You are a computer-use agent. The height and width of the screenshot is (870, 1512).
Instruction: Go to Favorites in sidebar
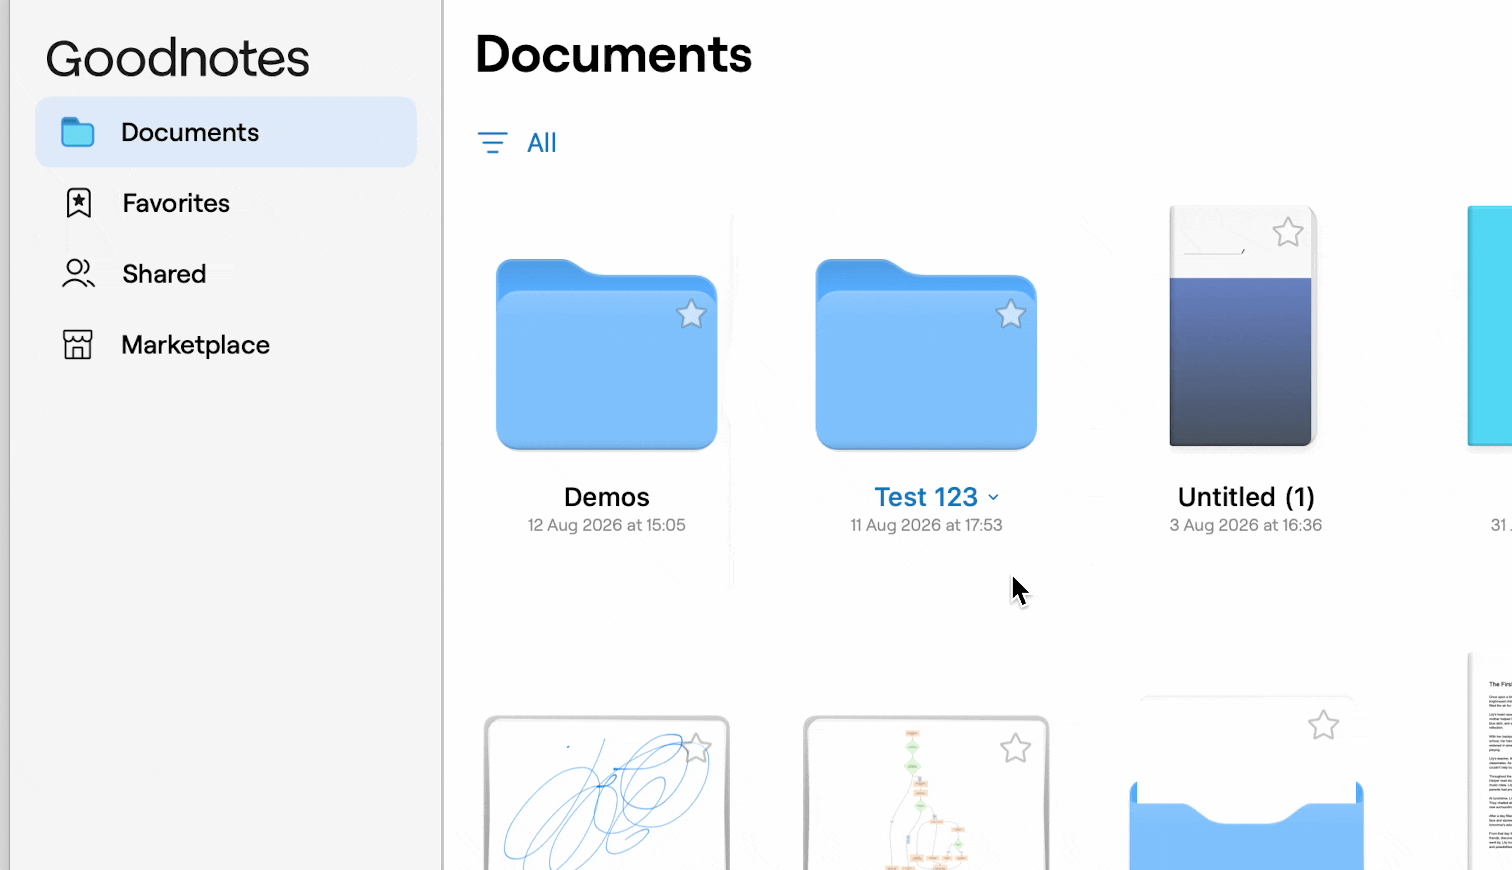(x=176, y=203)
